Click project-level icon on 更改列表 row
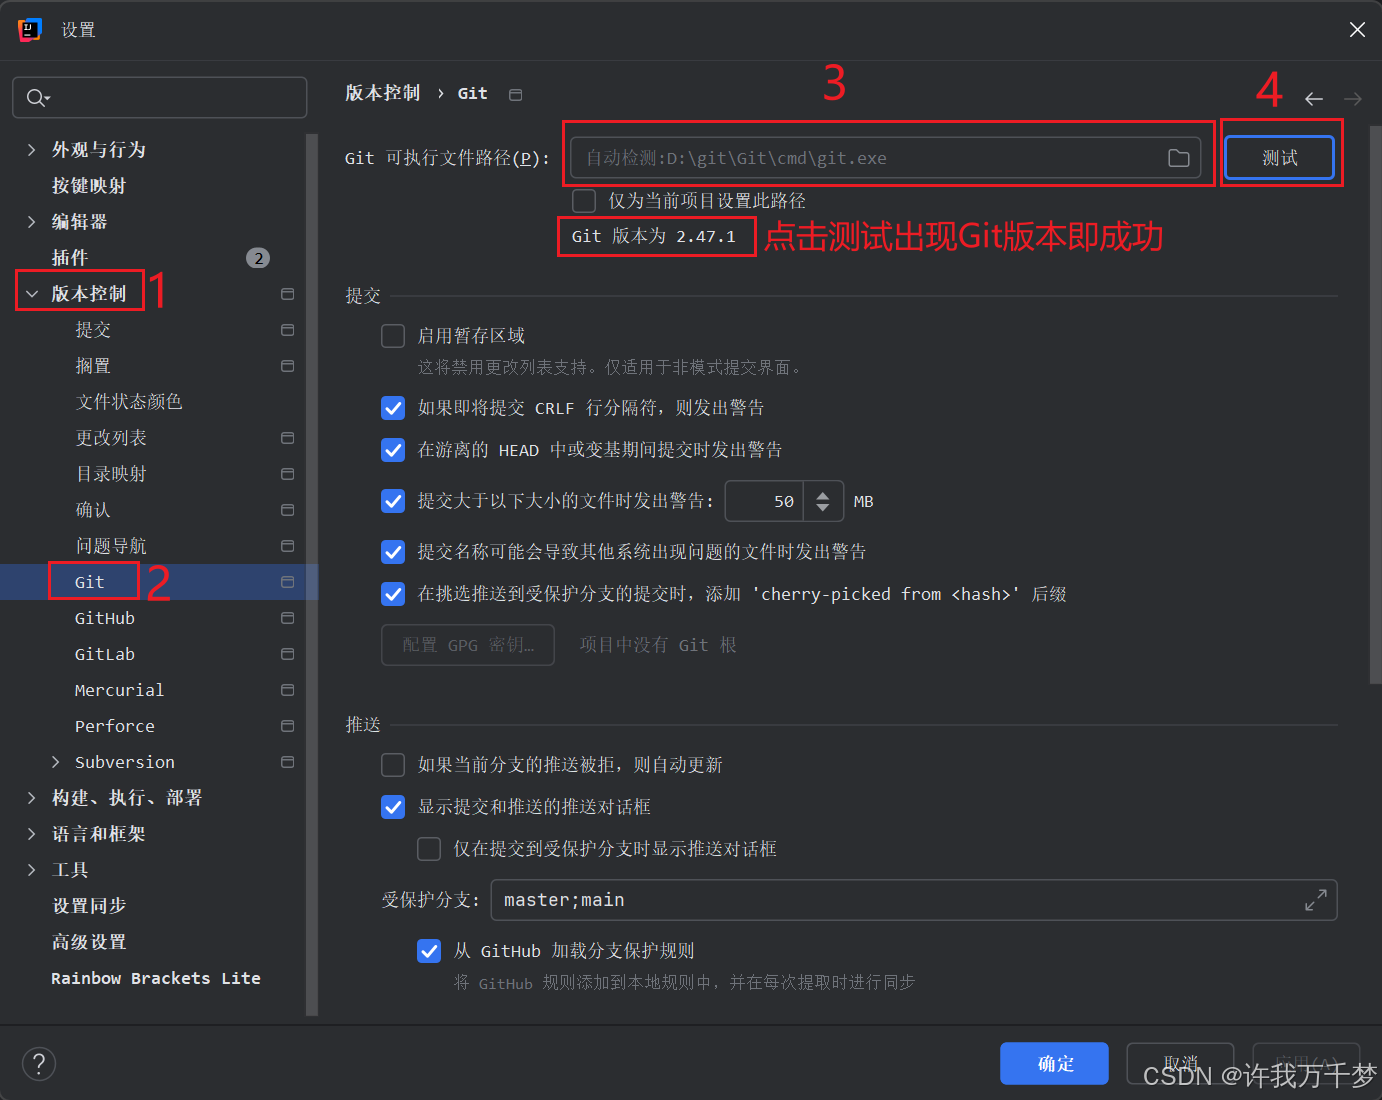 288,438
